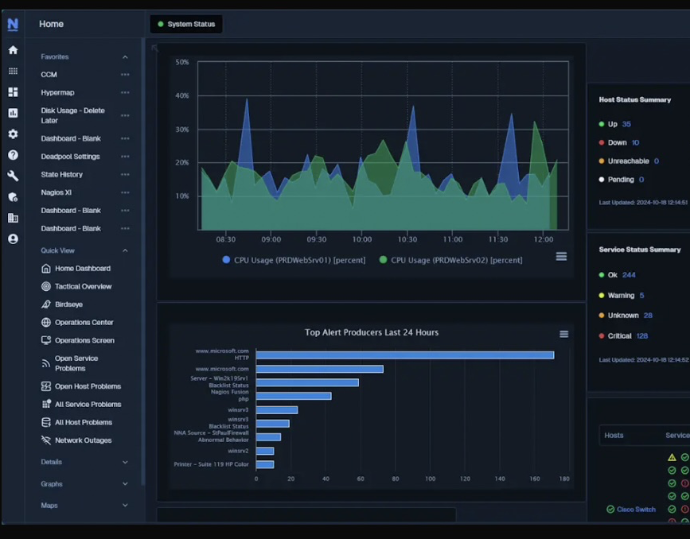Select Tactical Overview in Quick View
690x539 pixels.
tap(82, 287)
